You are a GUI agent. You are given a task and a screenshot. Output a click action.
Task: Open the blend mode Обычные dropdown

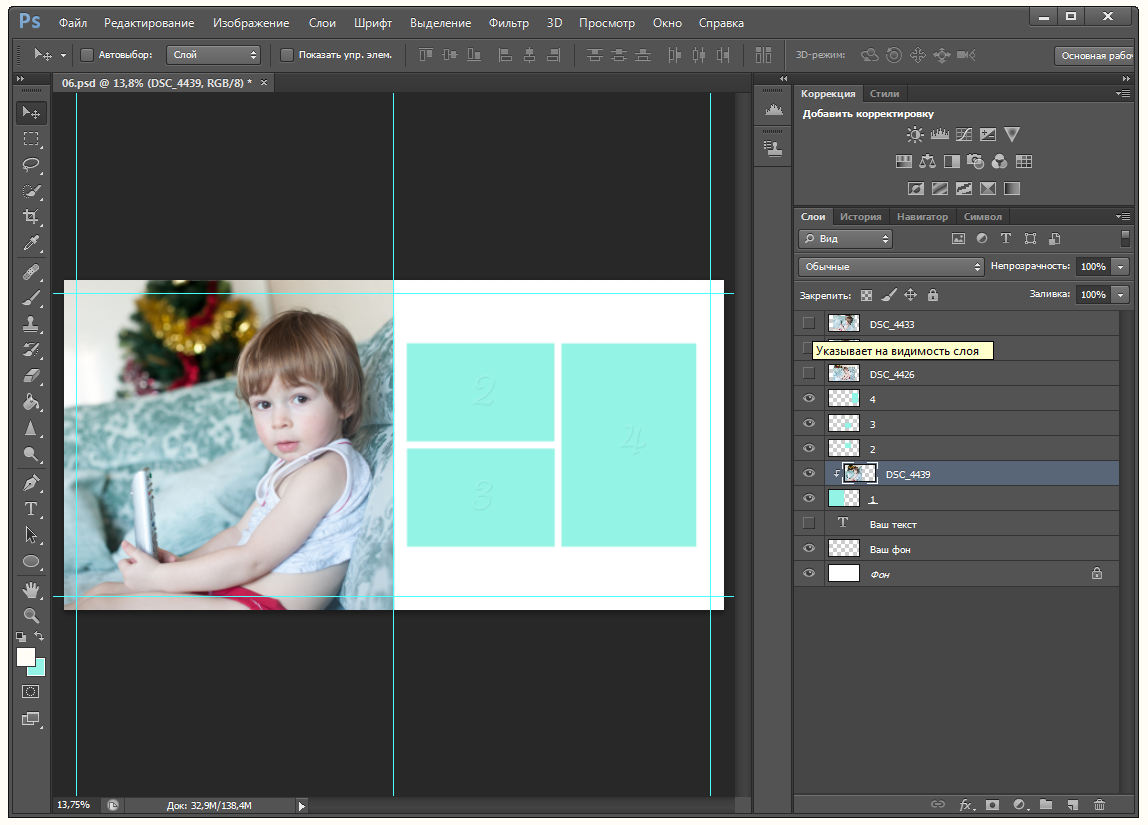coord(891,267)
